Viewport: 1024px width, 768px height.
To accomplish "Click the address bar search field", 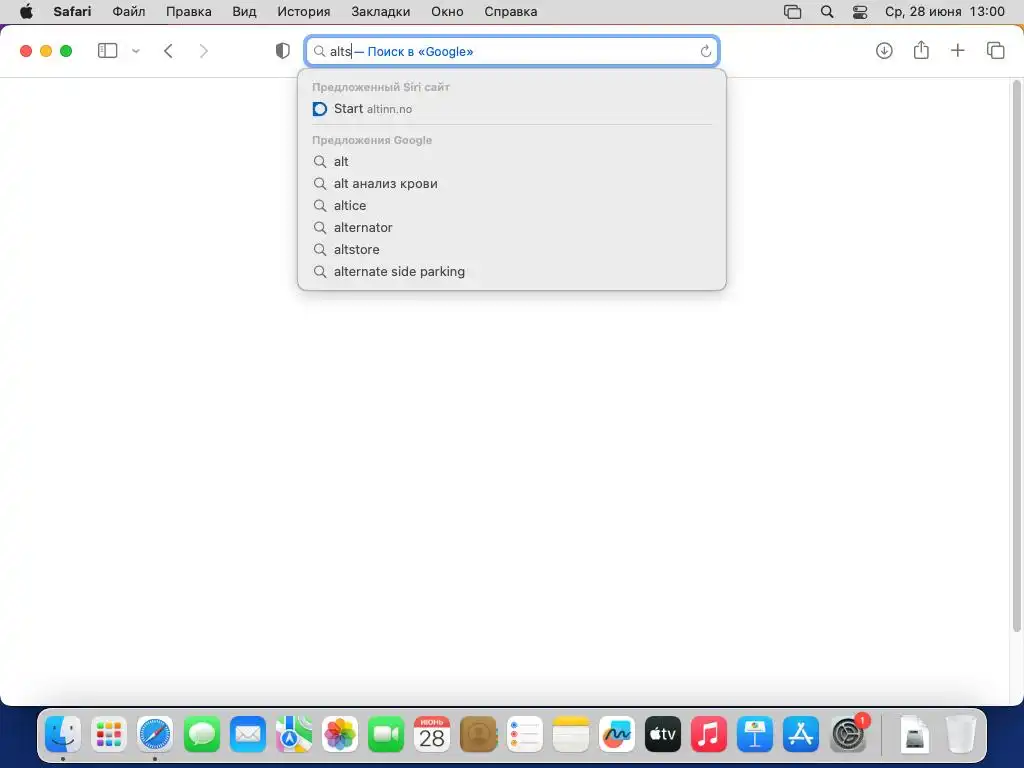I will point(512,51).
